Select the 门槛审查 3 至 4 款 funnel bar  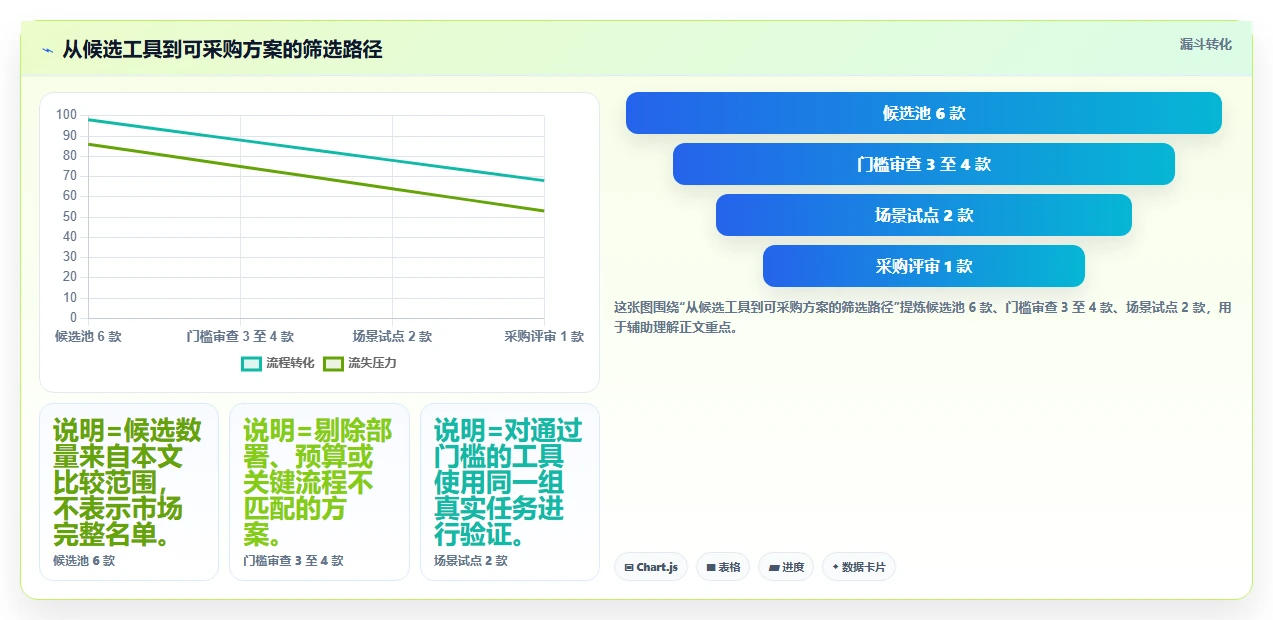click(x=924, y=164)
